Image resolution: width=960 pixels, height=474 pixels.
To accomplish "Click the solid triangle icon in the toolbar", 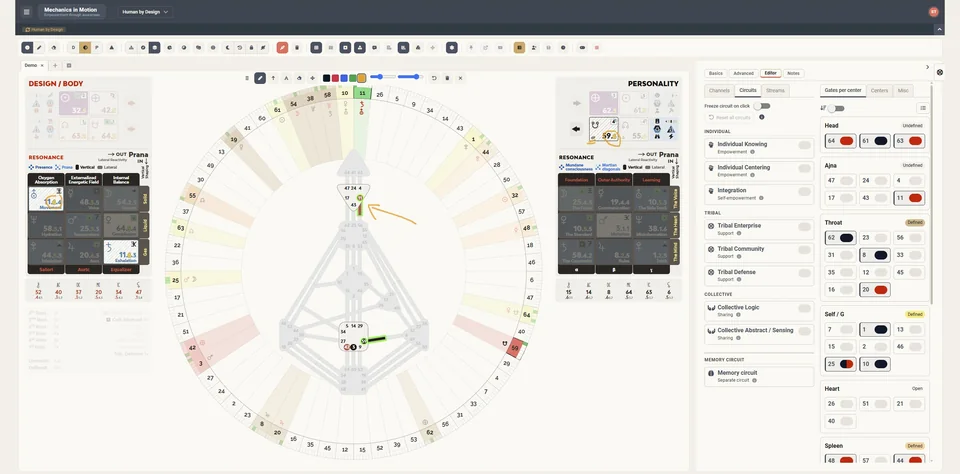I will pos(112,47).
